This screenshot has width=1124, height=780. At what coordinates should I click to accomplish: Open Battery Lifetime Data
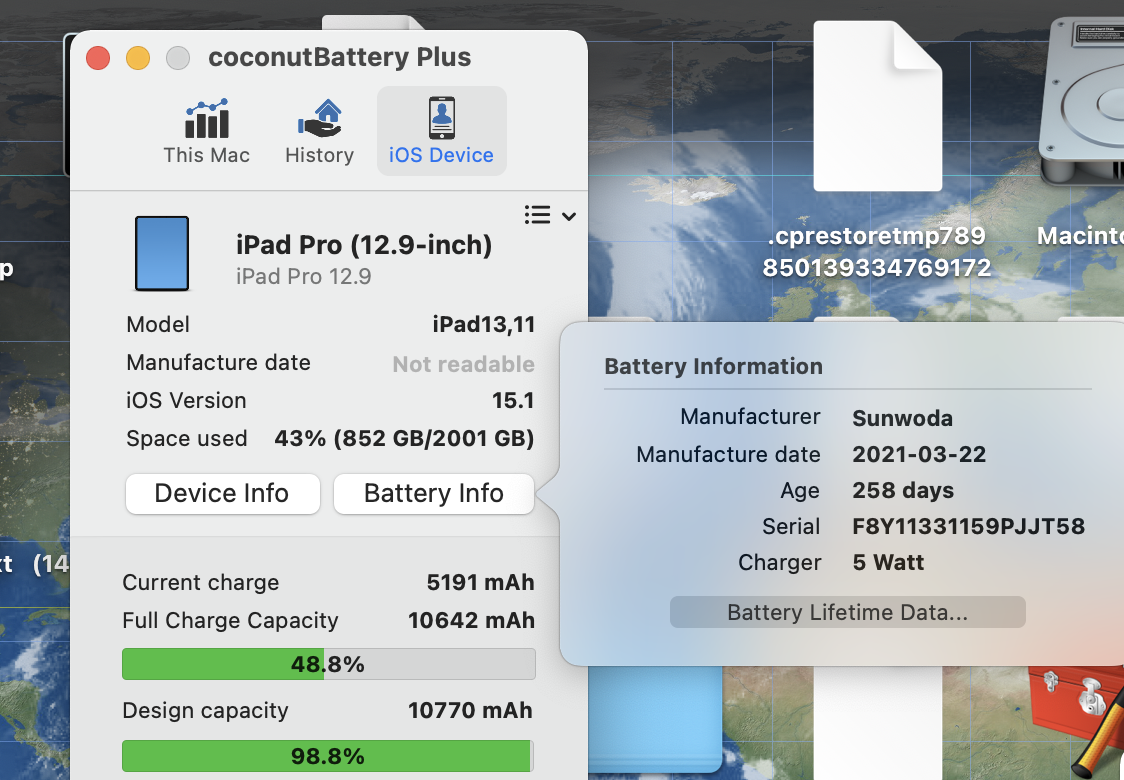[x=847, y=612]
